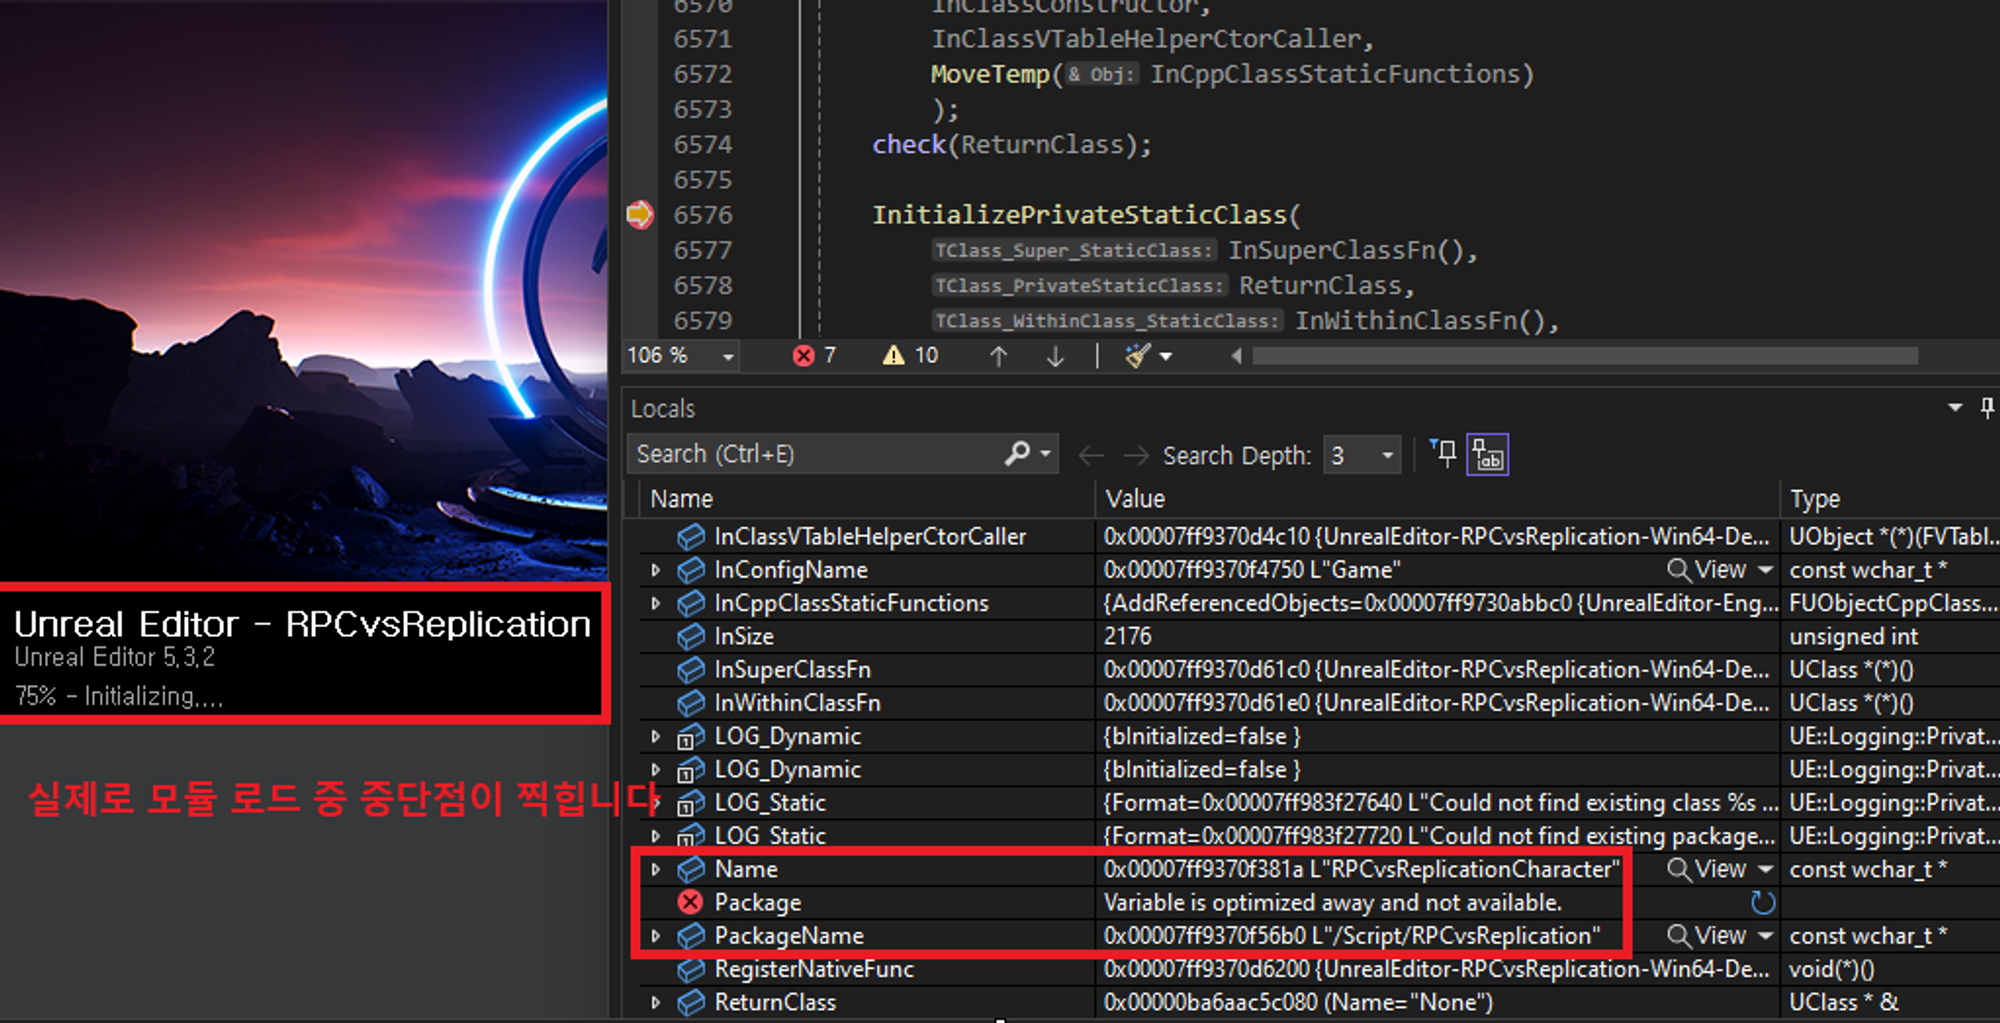Click the yellow warning count icon
Viewport: 2000px width, 1023px height.
pos(893,356)
